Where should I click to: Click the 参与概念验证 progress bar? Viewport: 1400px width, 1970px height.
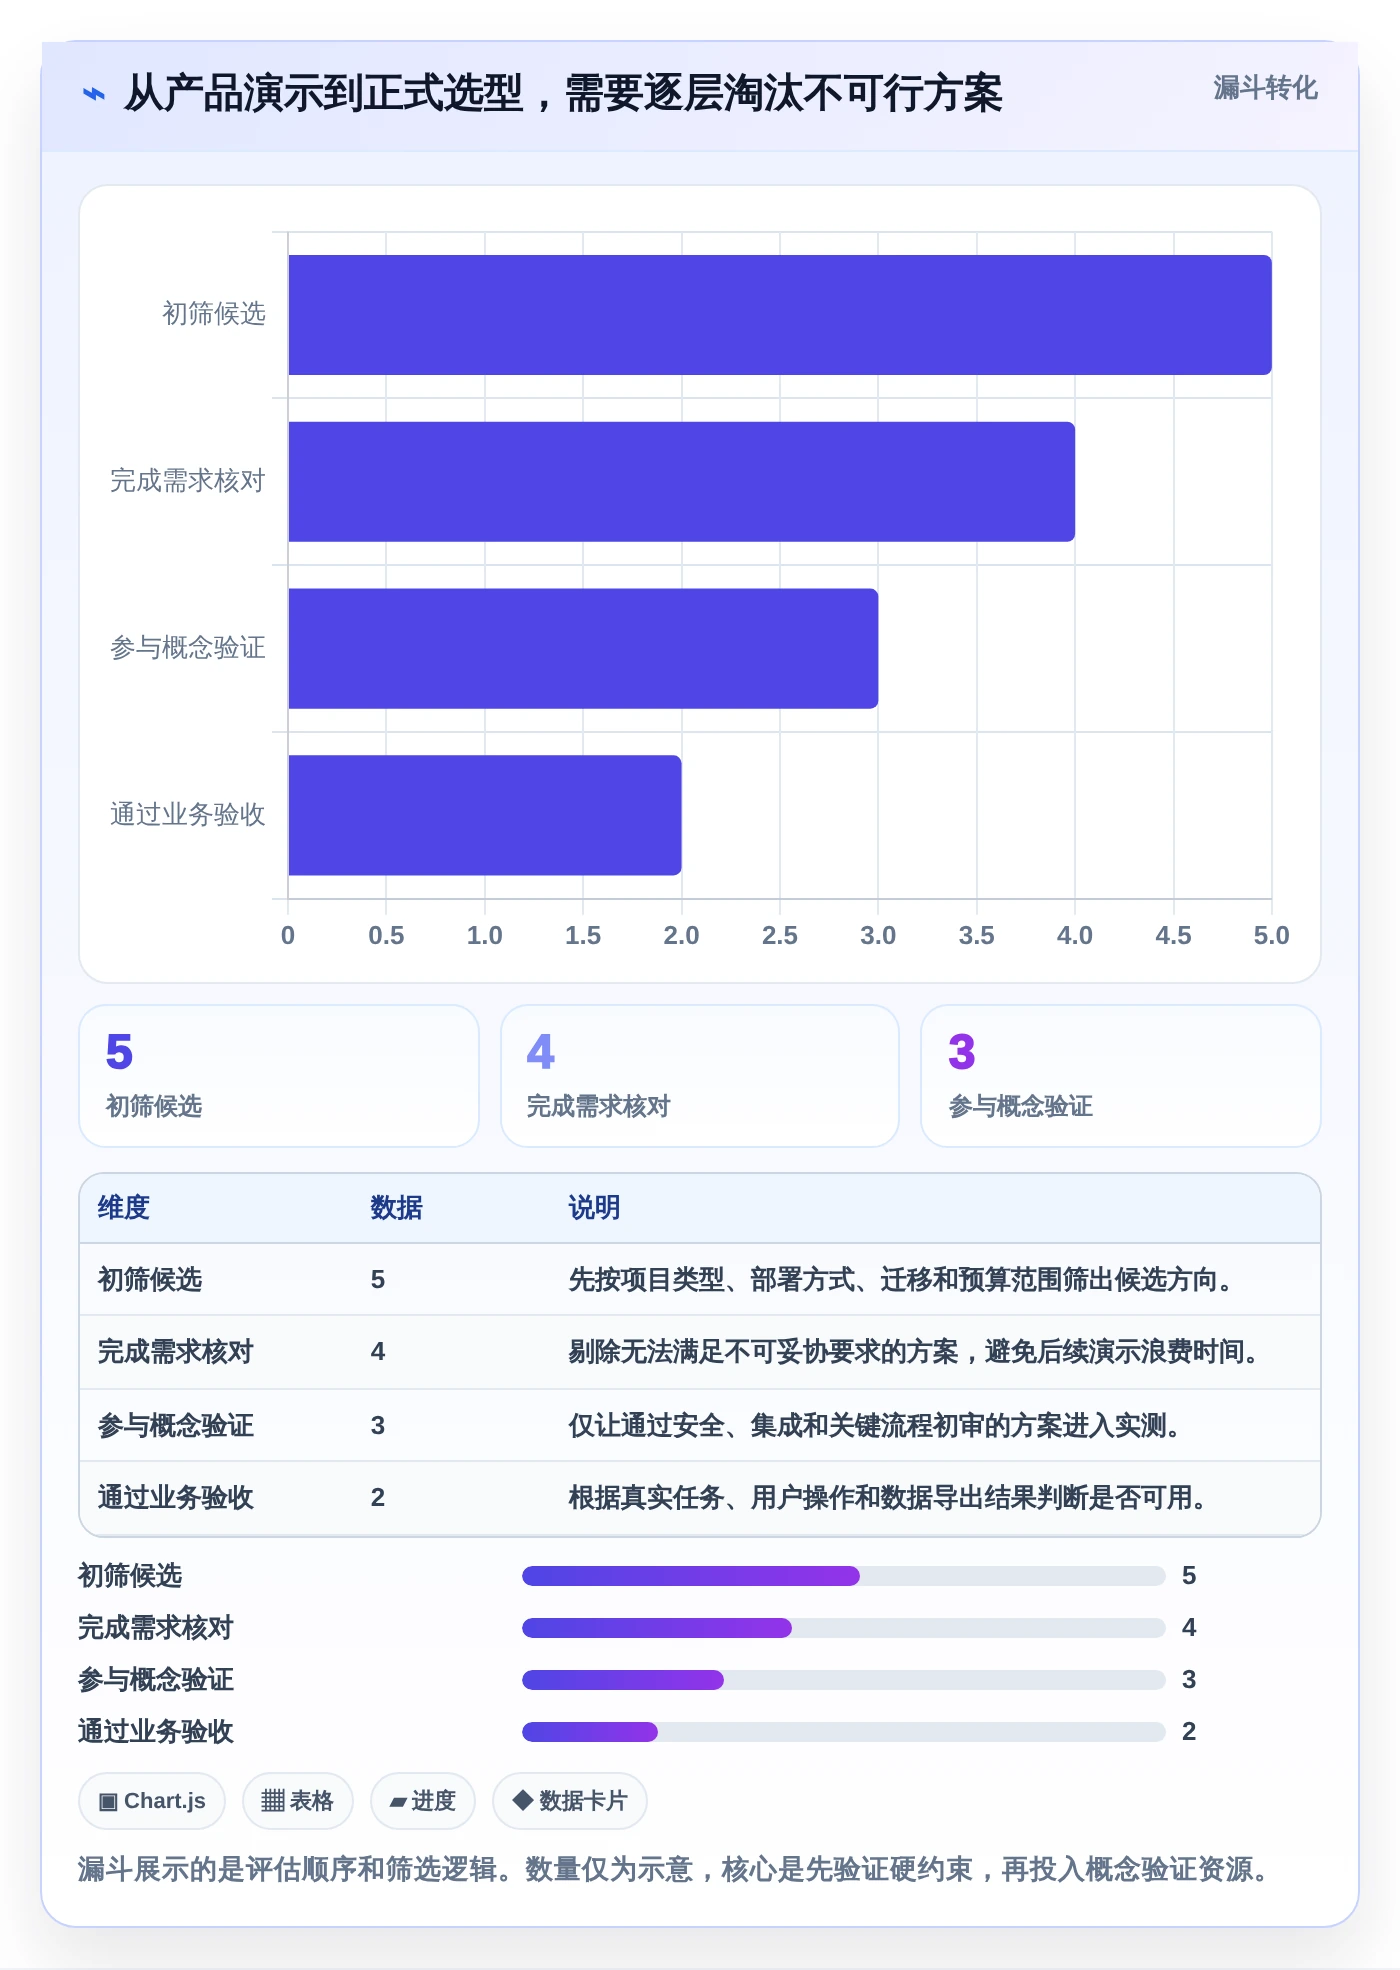(x=844, y=1680)
